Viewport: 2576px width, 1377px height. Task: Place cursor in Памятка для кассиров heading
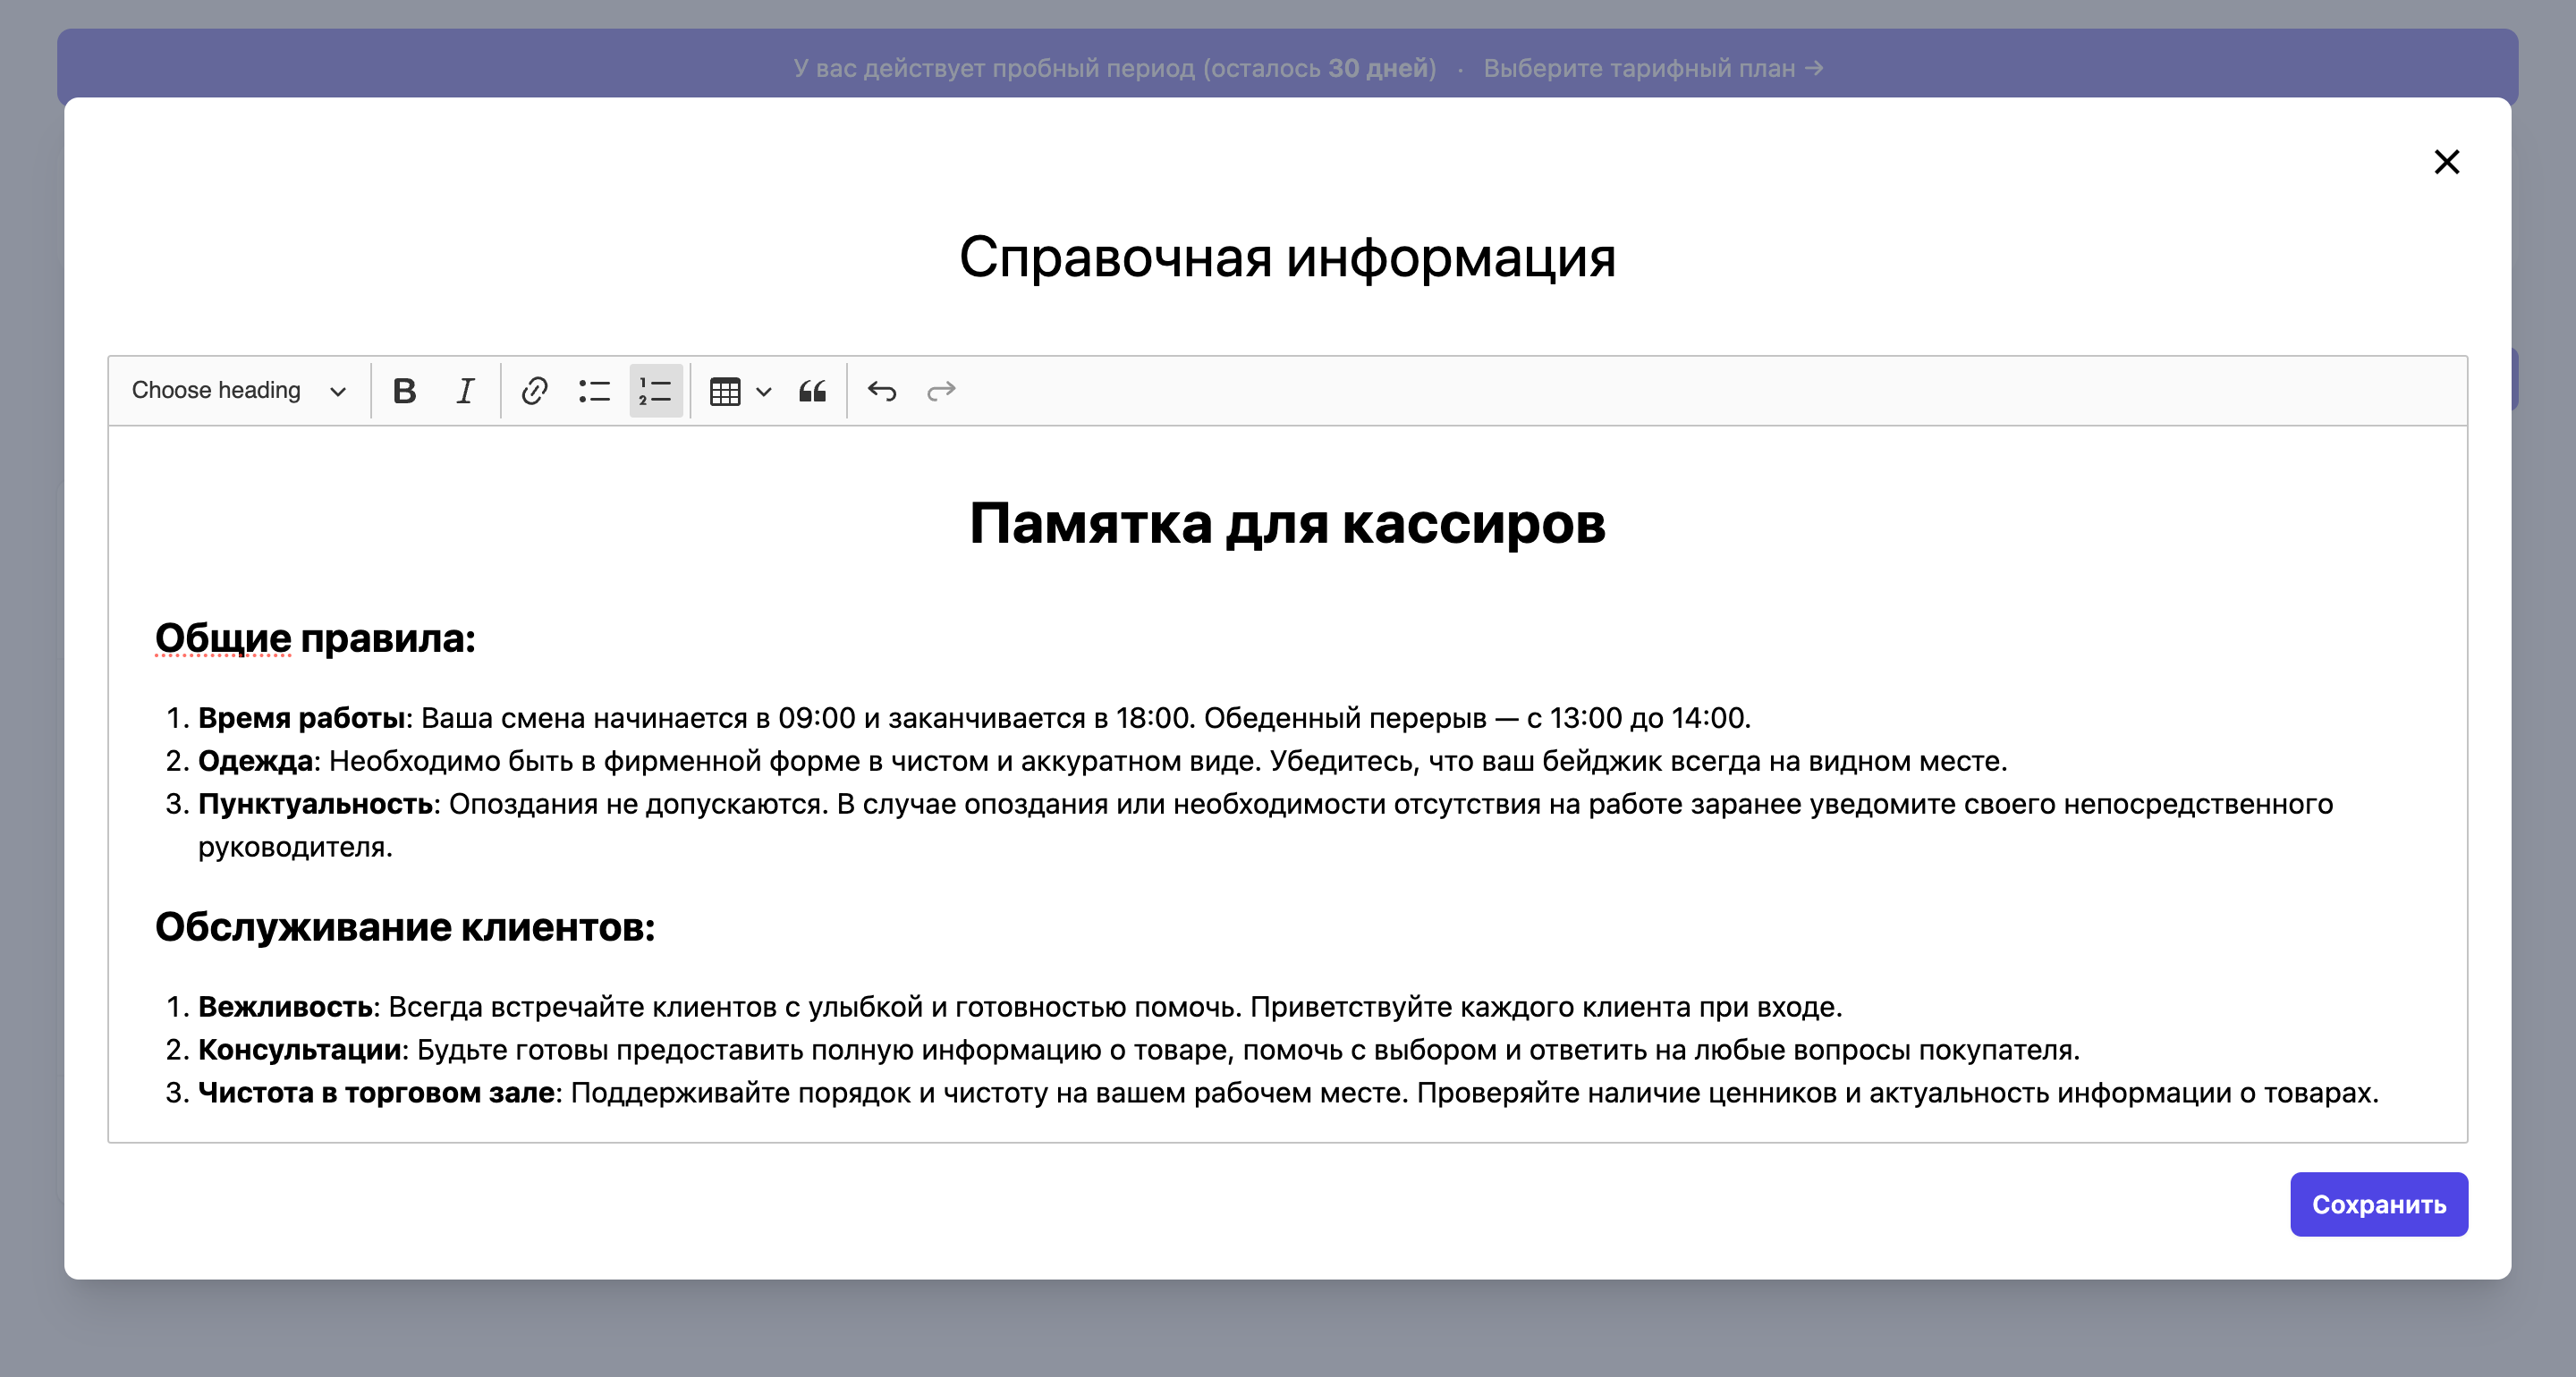(1287, 523)
